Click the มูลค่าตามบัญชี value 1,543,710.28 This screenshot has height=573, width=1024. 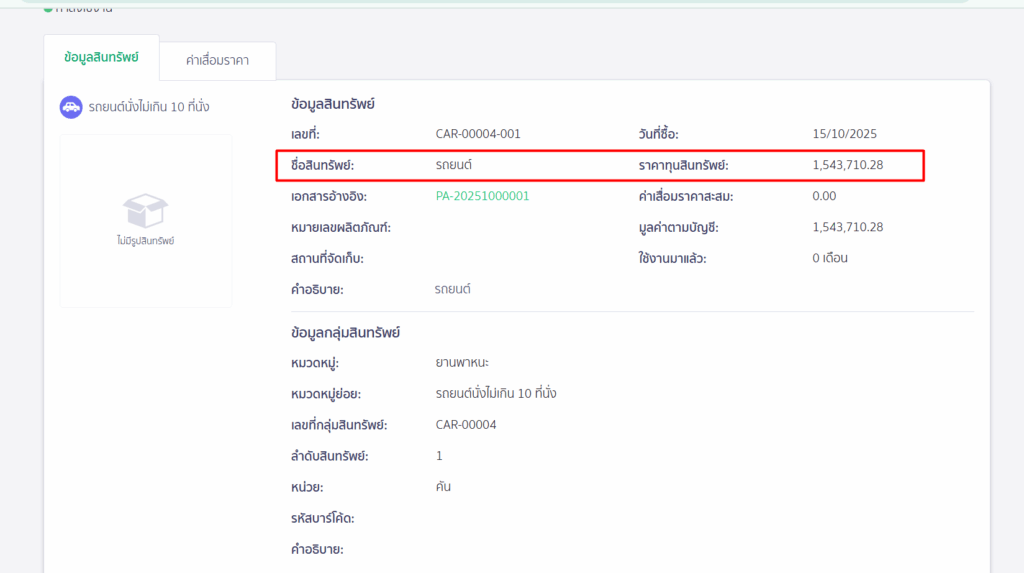pos(848,227)
